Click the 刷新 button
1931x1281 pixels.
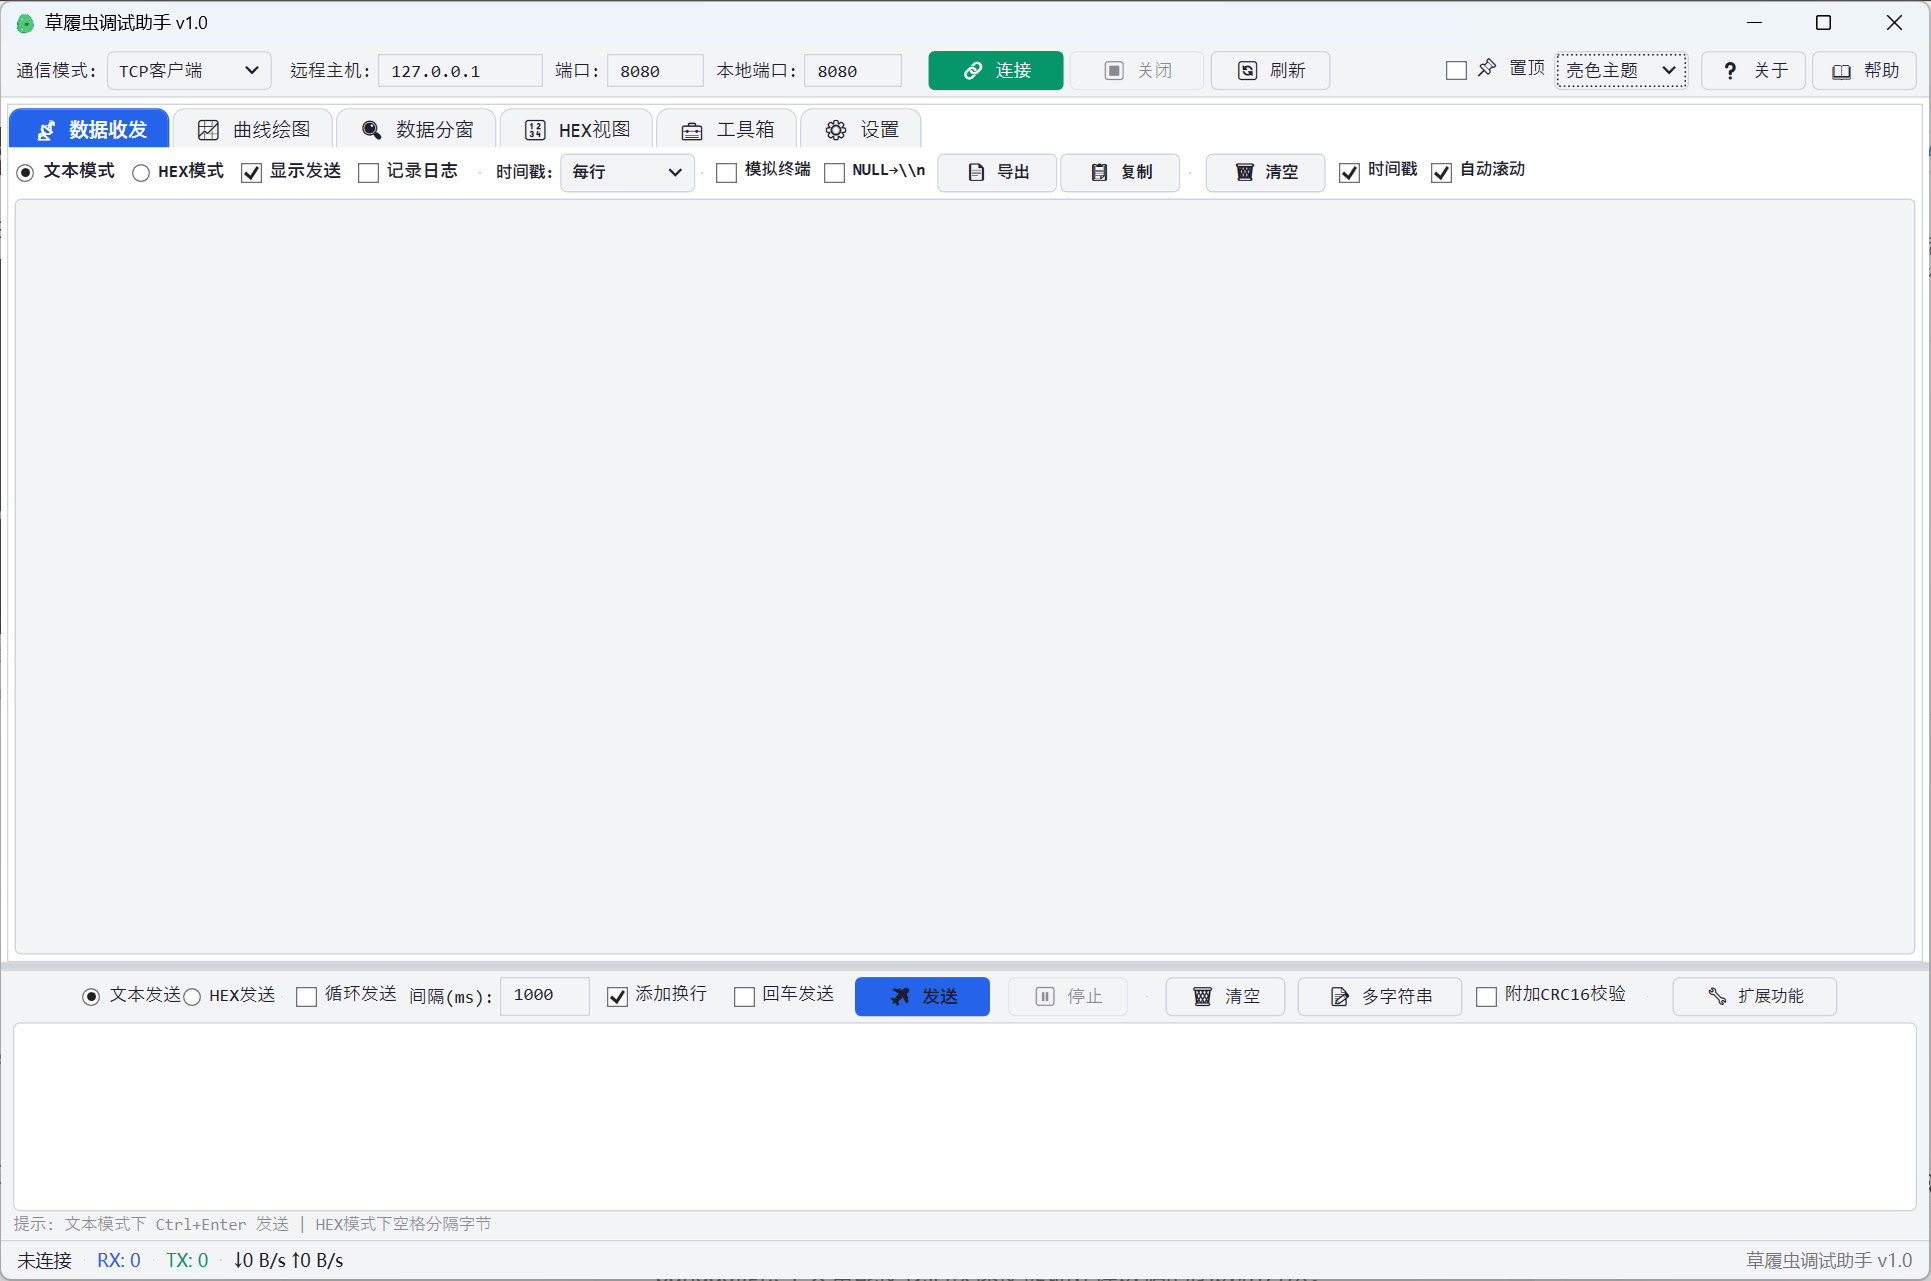(1270, 71)
